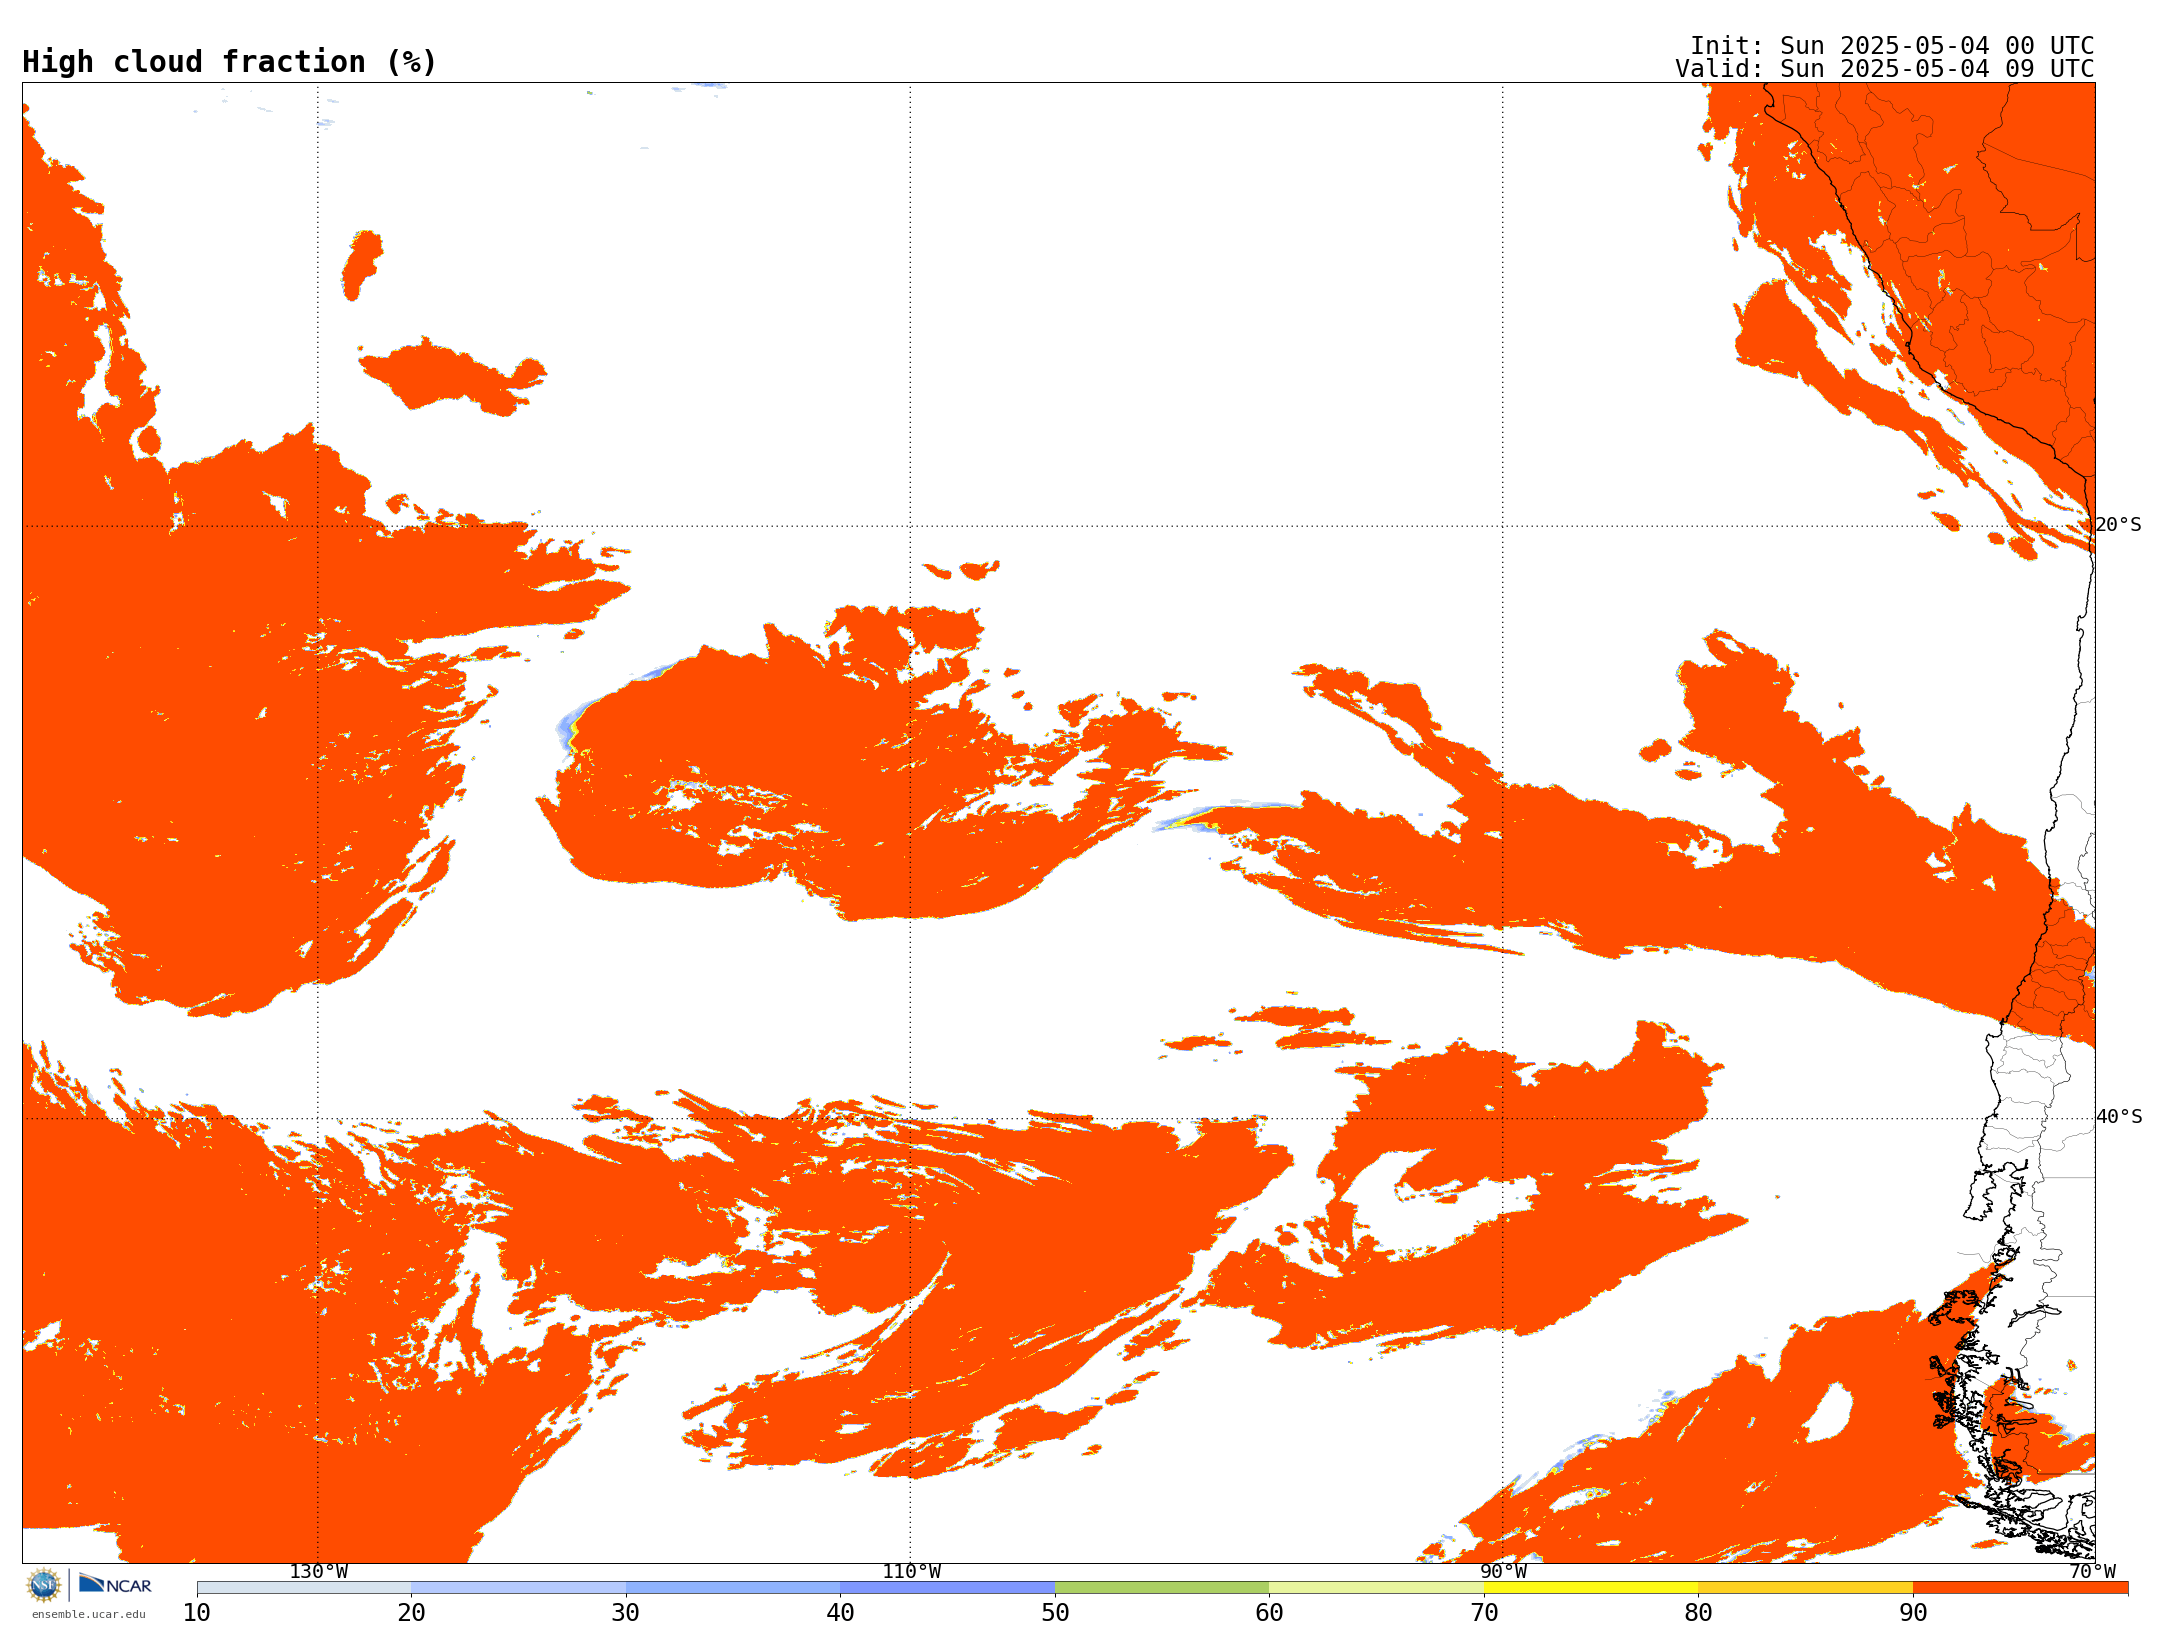Image resolution: width=2160 pixels, height=1626 pixels.
Task: Click the 20-30 light blue color swatch
Action: click(518, 1588)
